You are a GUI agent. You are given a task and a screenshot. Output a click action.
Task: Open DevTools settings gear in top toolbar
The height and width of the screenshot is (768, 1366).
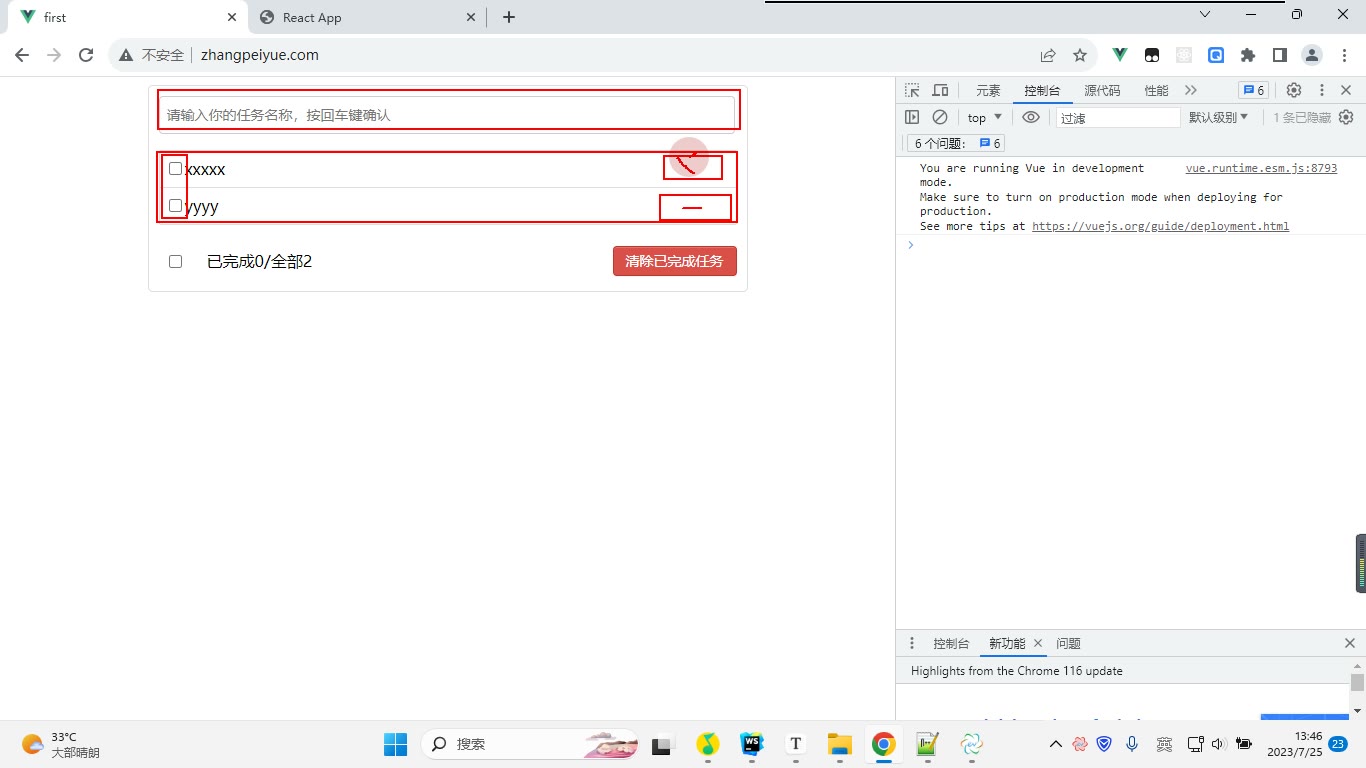click(x=1294, y=90)
